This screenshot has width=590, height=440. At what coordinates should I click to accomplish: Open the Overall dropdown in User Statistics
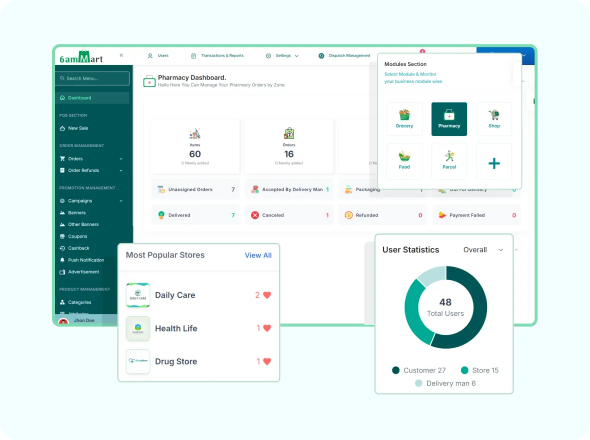(x=483, y=250)
